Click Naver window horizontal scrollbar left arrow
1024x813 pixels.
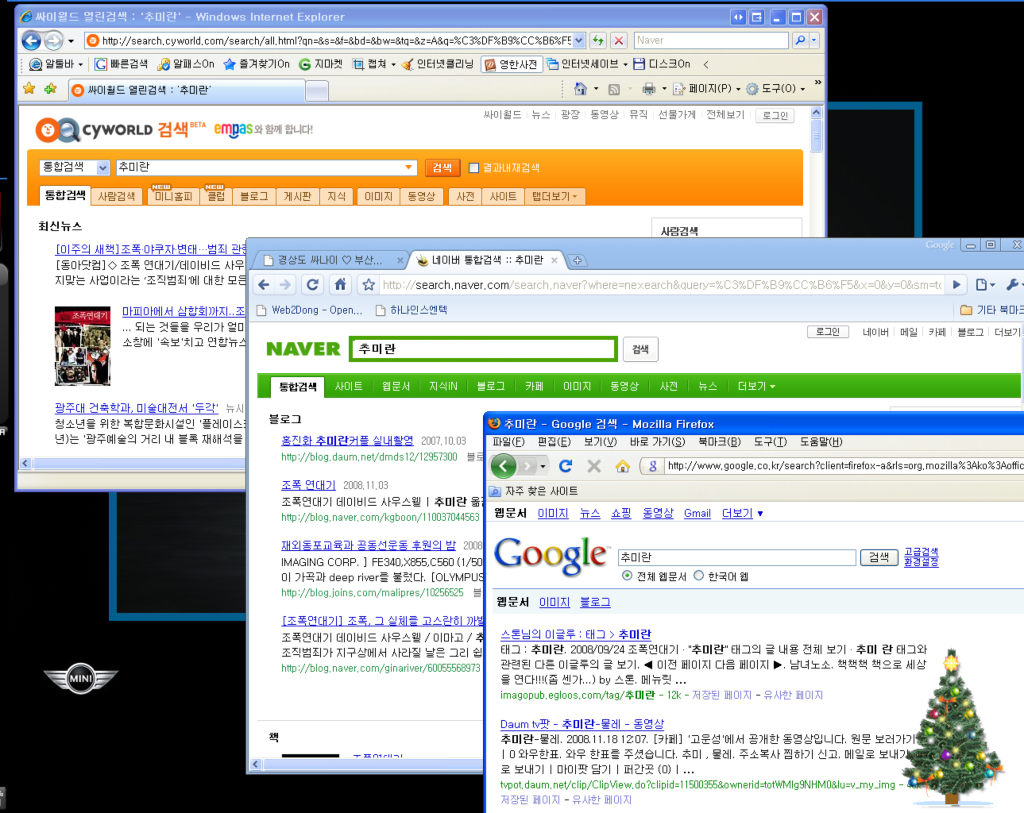click(255, 764)
